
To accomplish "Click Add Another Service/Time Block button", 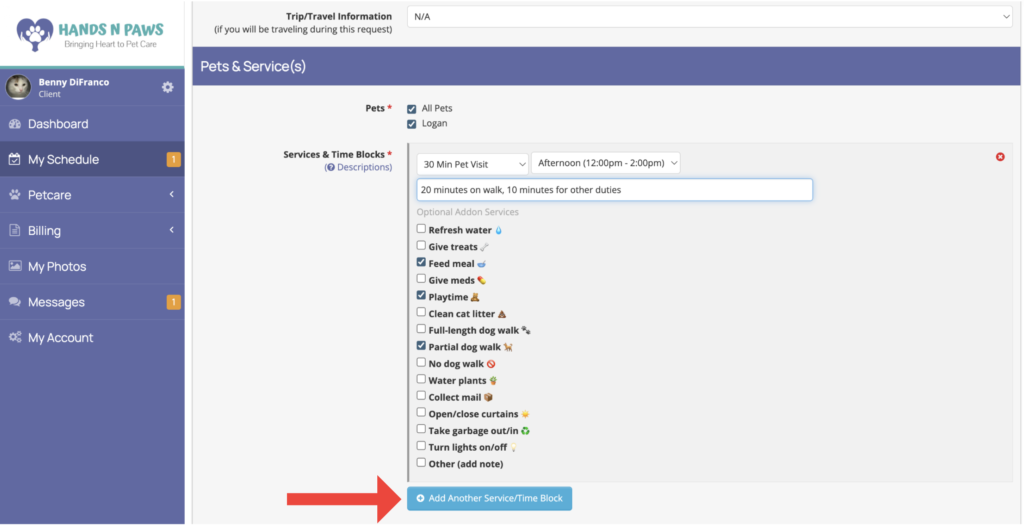I will [489, 498].
